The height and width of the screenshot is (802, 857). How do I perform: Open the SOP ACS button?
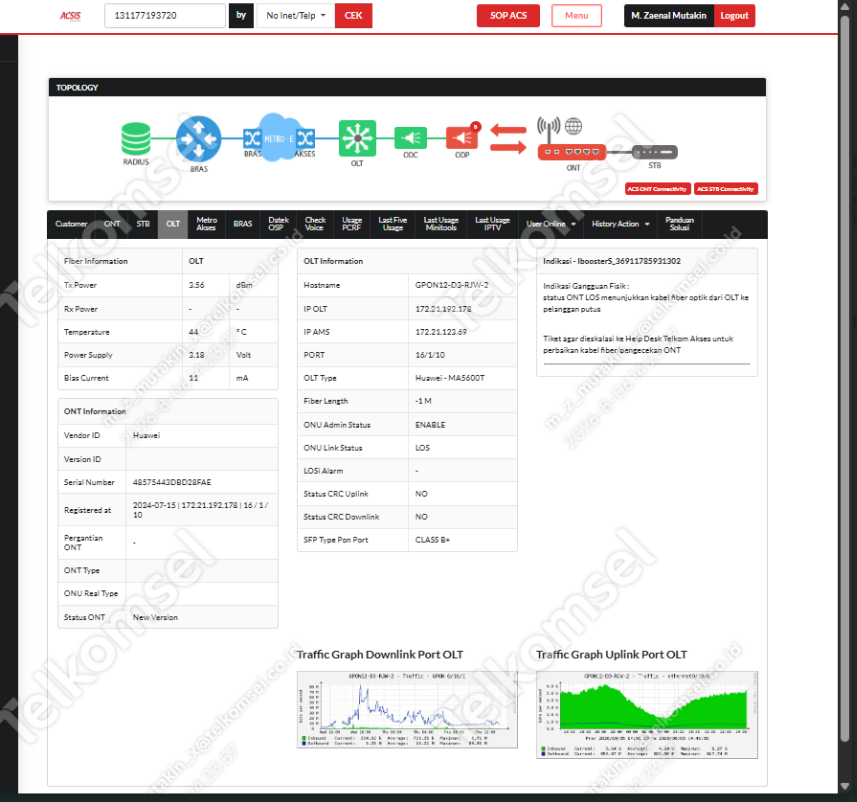pos(508,16)
